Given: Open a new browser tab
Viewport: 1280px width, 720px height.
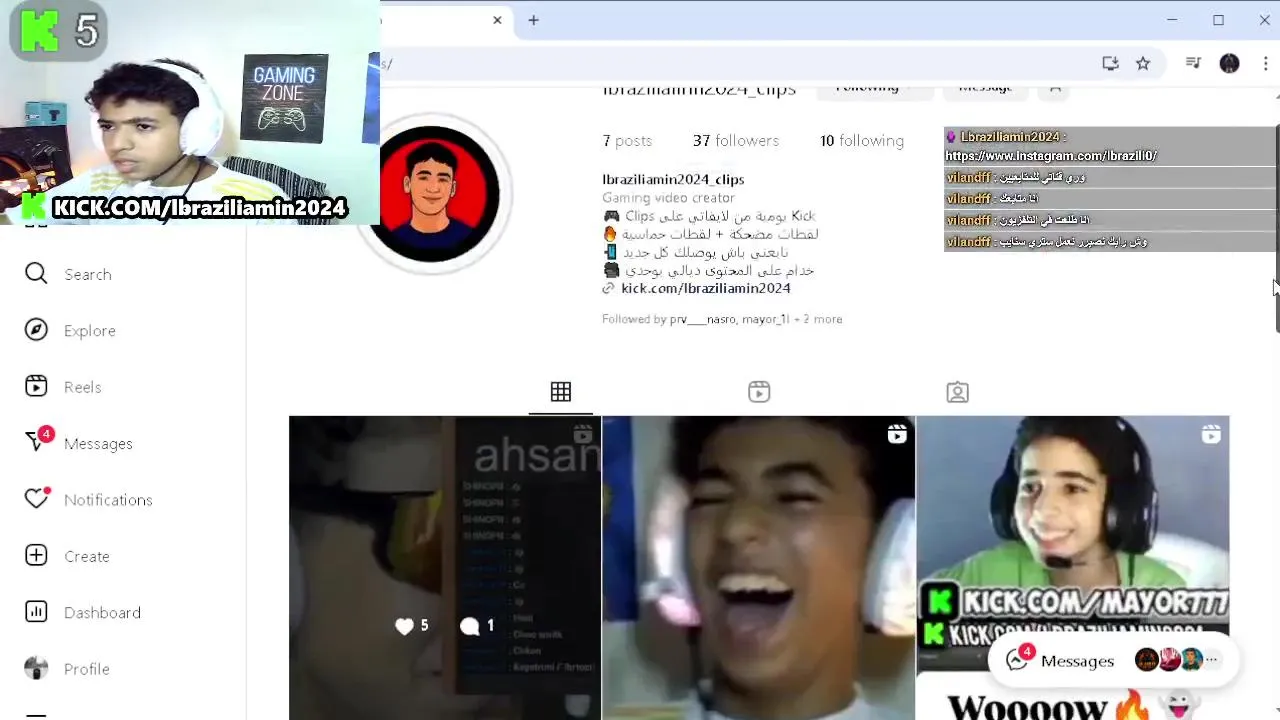Looking at the screenshot, I should (533, 20).
